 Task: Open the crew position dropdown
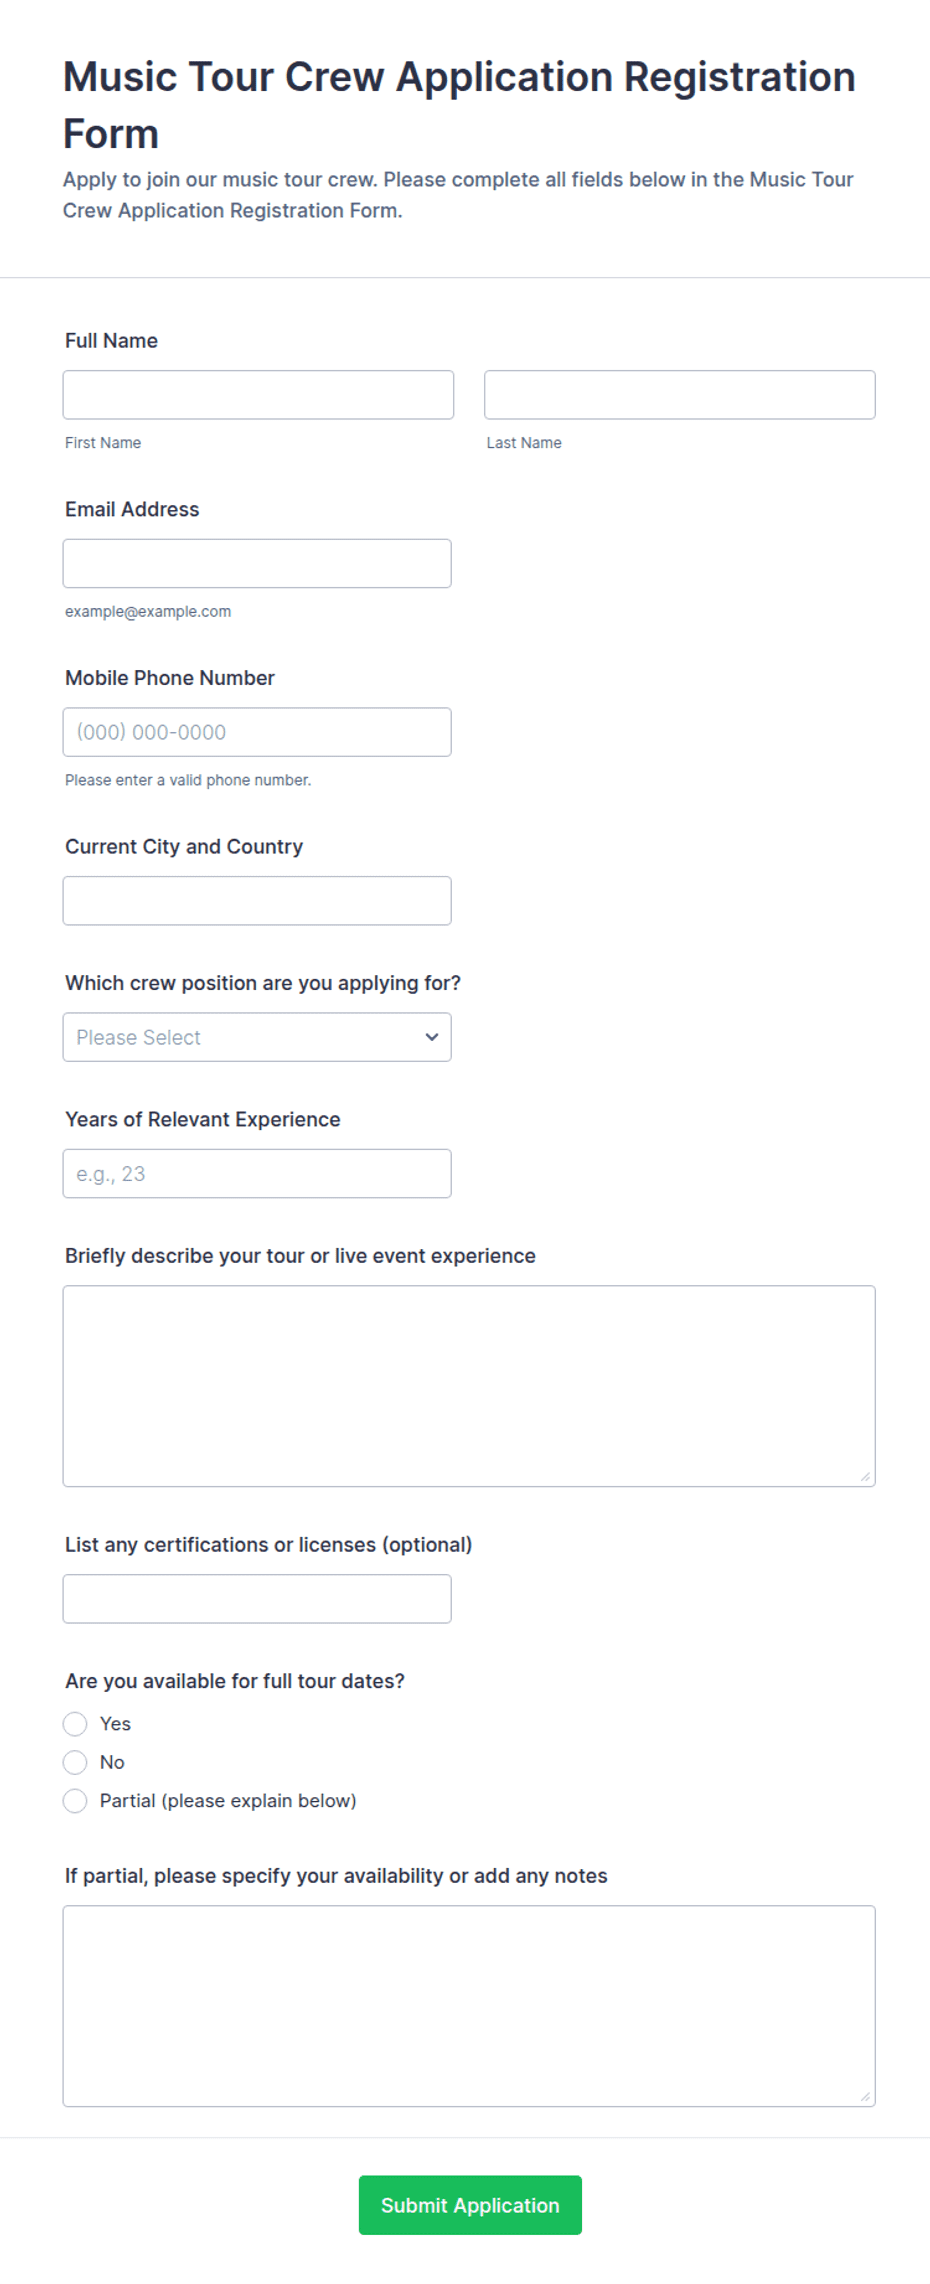(257, 1037)
